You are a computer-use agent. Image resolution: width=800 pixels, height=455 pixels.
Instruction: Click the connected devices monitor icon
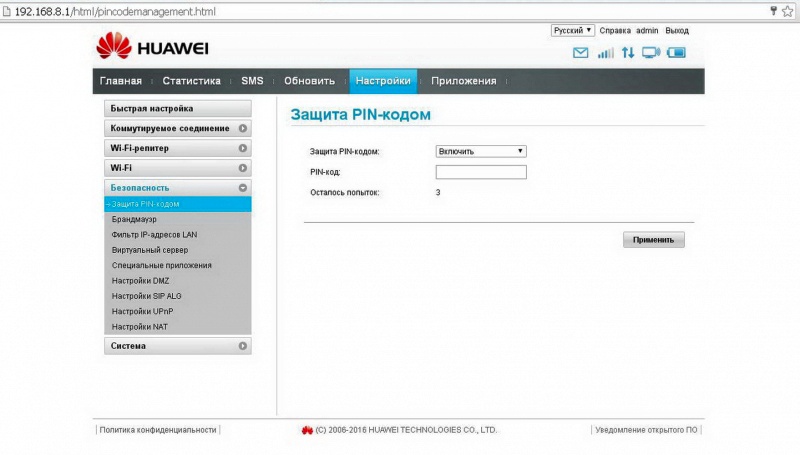[651, 53]
